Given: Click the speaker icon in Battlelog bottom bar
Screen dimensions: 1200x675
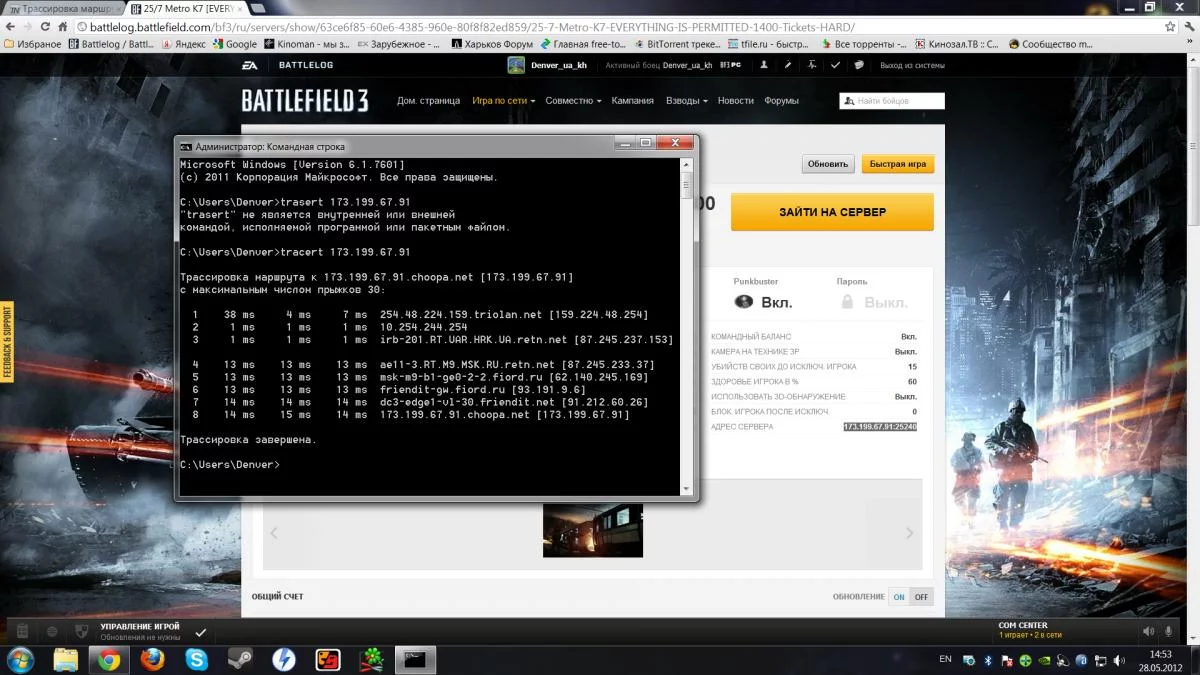Looking at the screenshot, I should [1148, 631].
